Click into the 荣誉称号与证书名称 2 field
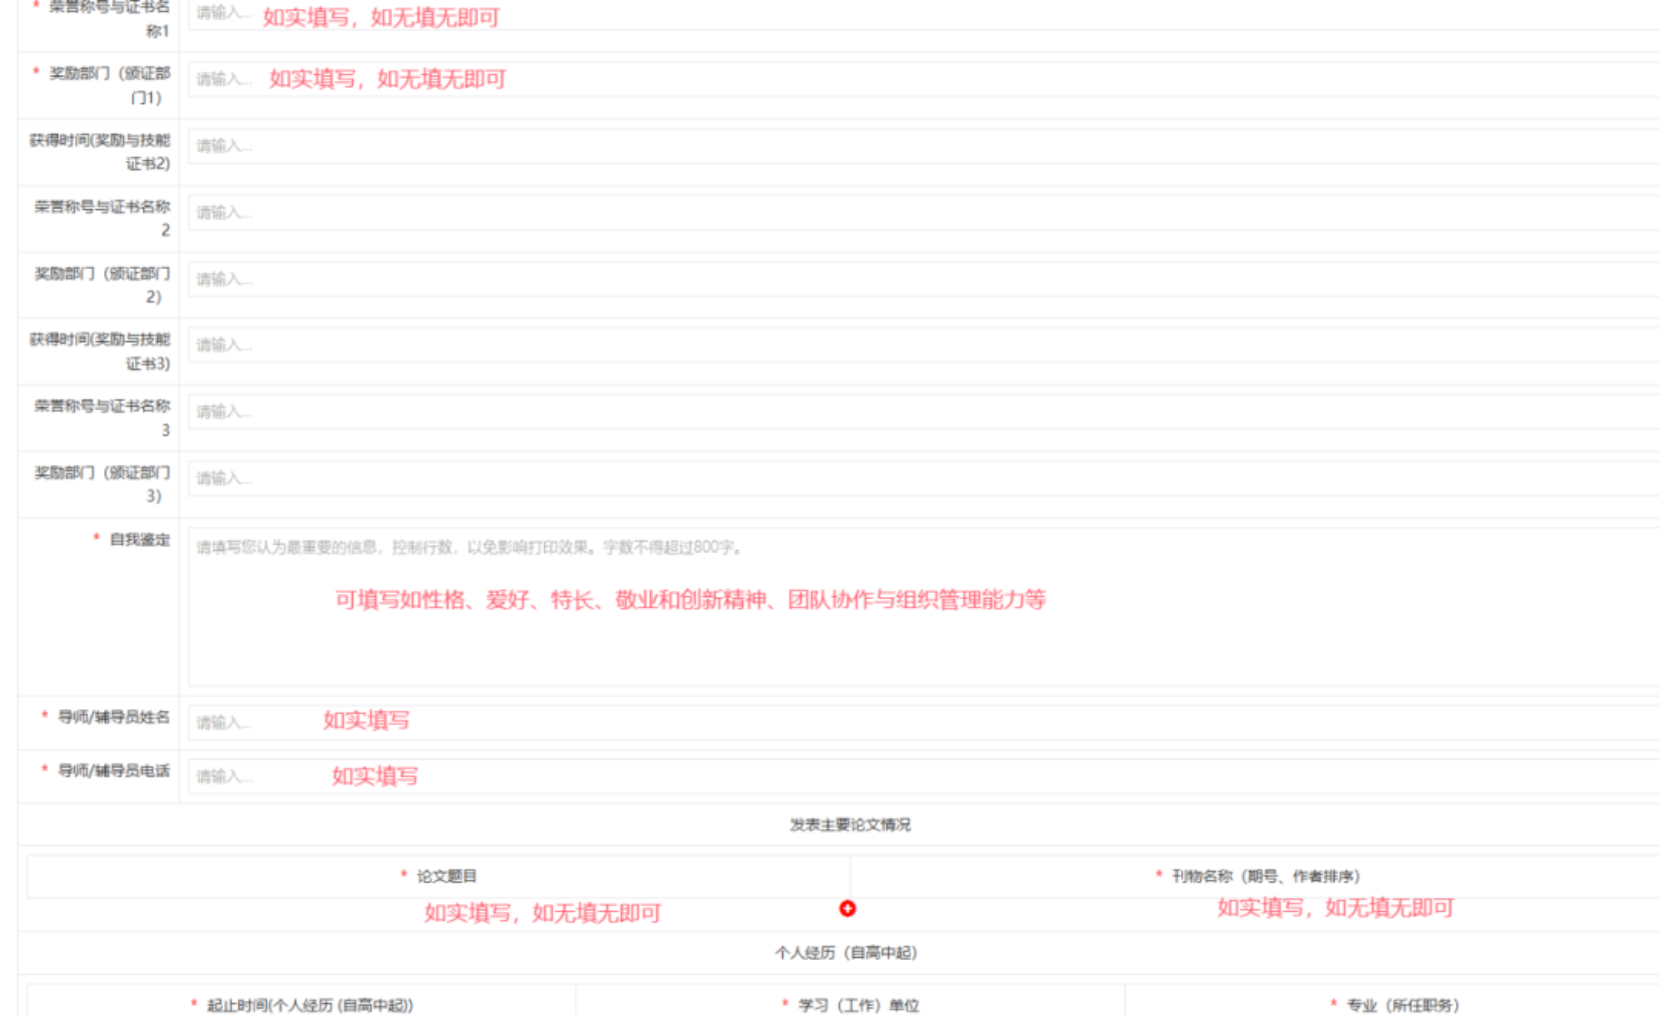Image resolution: width=1659 pixels, height=1016 pixels. (x=923, y=212)
